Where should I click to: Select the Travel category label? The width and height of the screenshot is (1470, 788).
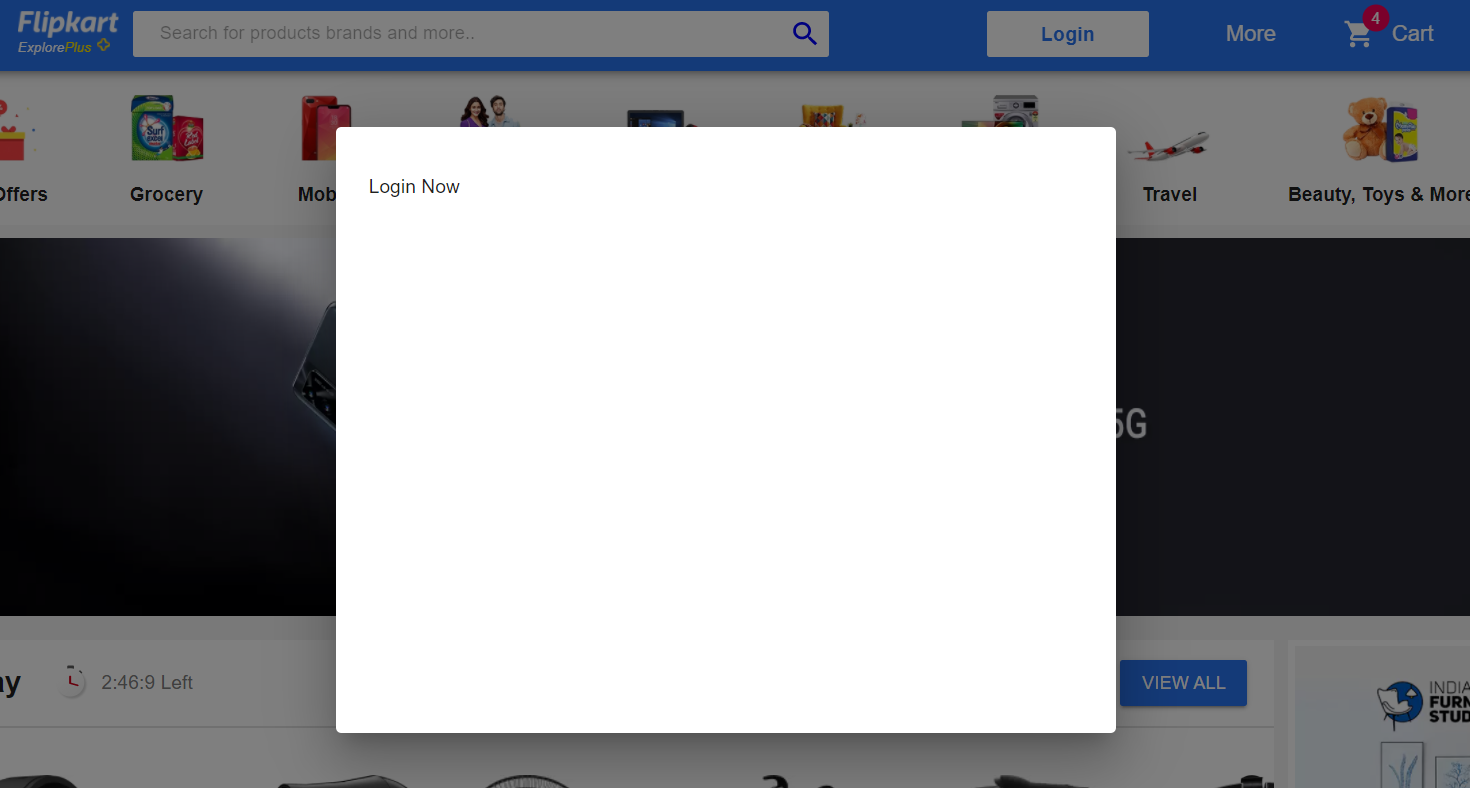(x=1170, y=195)
